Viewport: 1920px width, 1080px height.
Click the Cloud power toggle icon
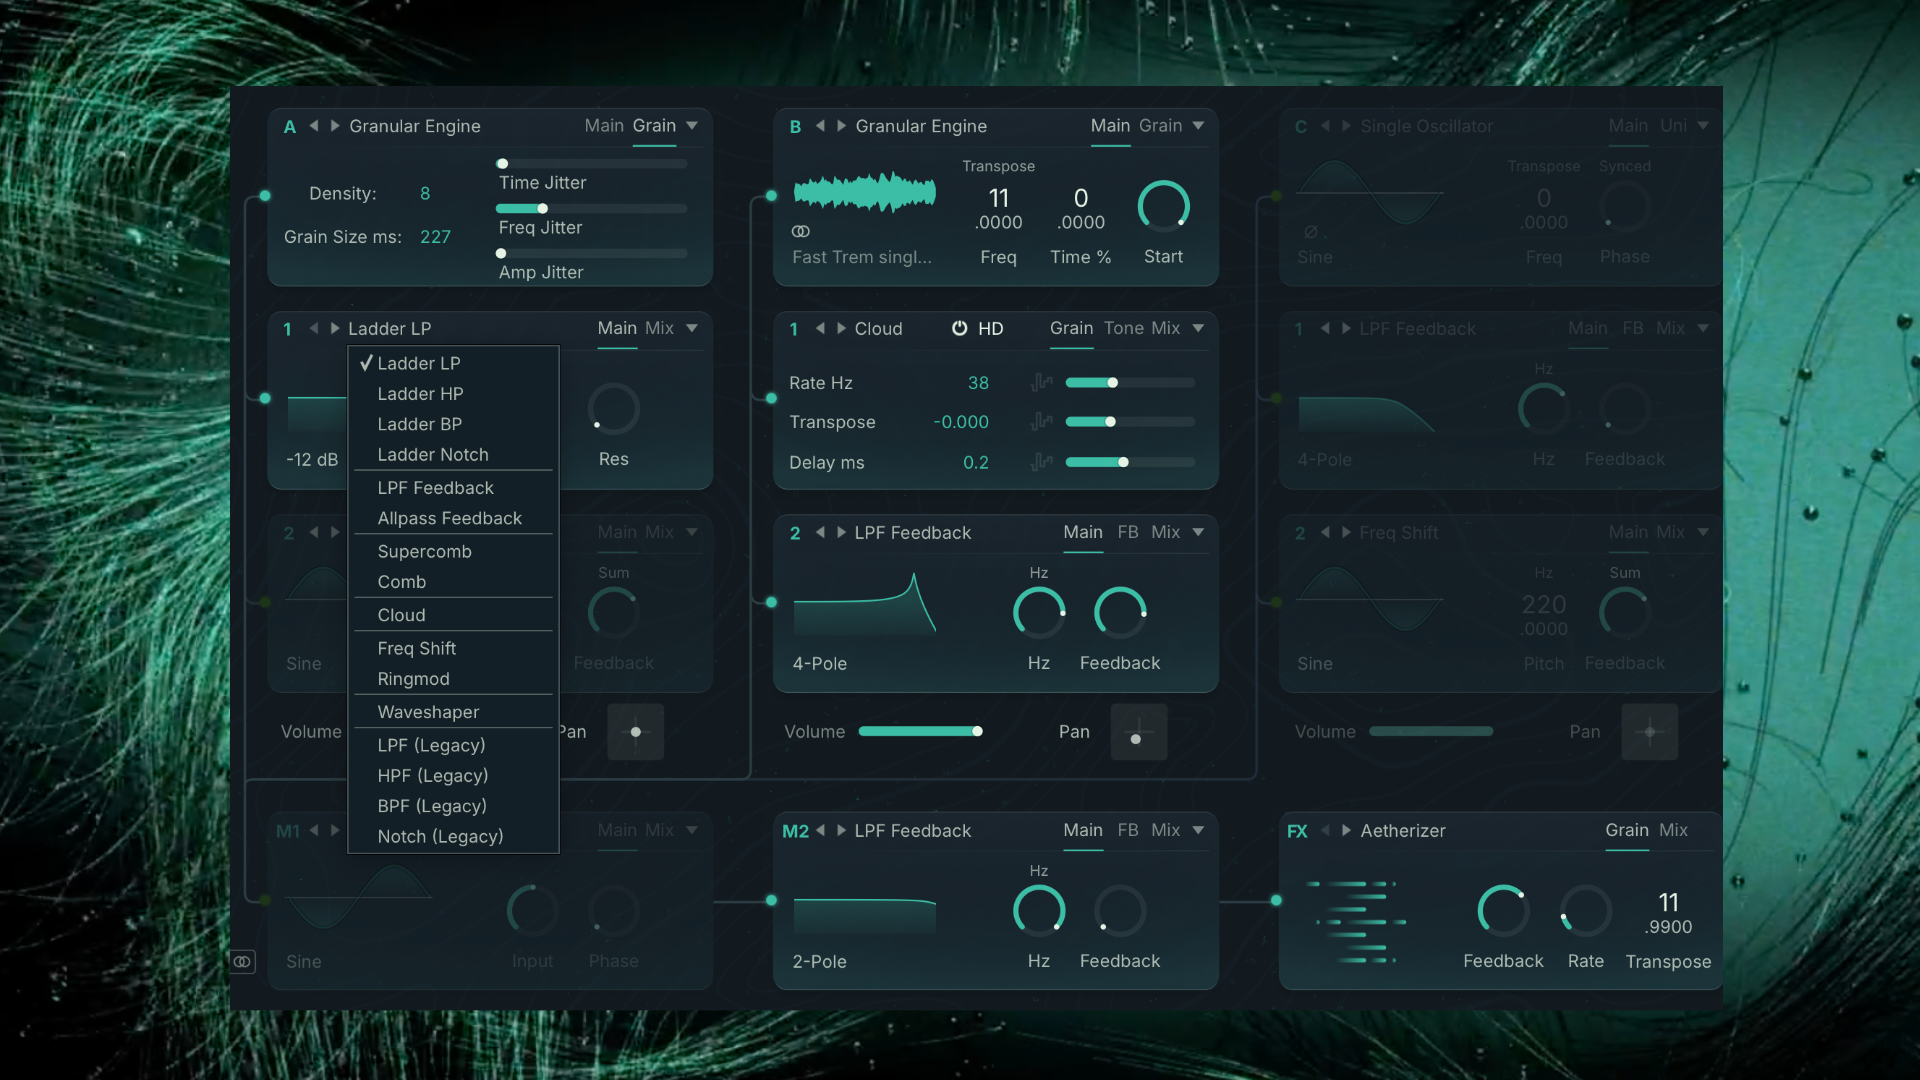[959, 328]
